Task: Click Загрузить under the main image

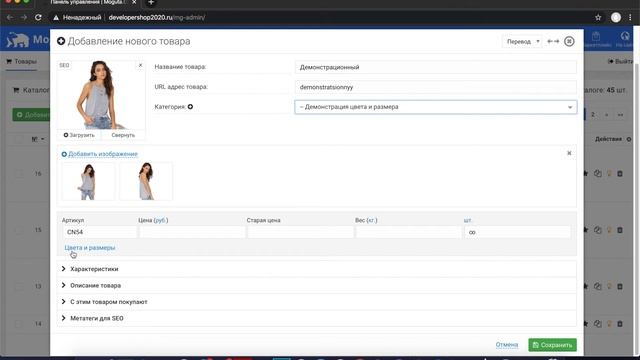Action: (x=79, y=135)
